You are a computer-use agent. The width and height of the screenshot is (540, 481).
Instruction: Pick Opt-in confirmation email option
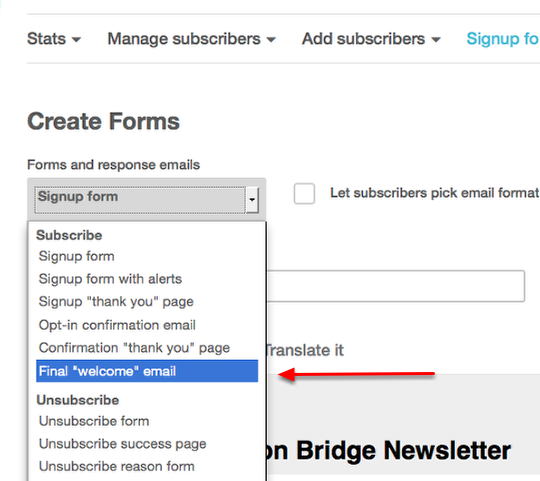point(117,325)
